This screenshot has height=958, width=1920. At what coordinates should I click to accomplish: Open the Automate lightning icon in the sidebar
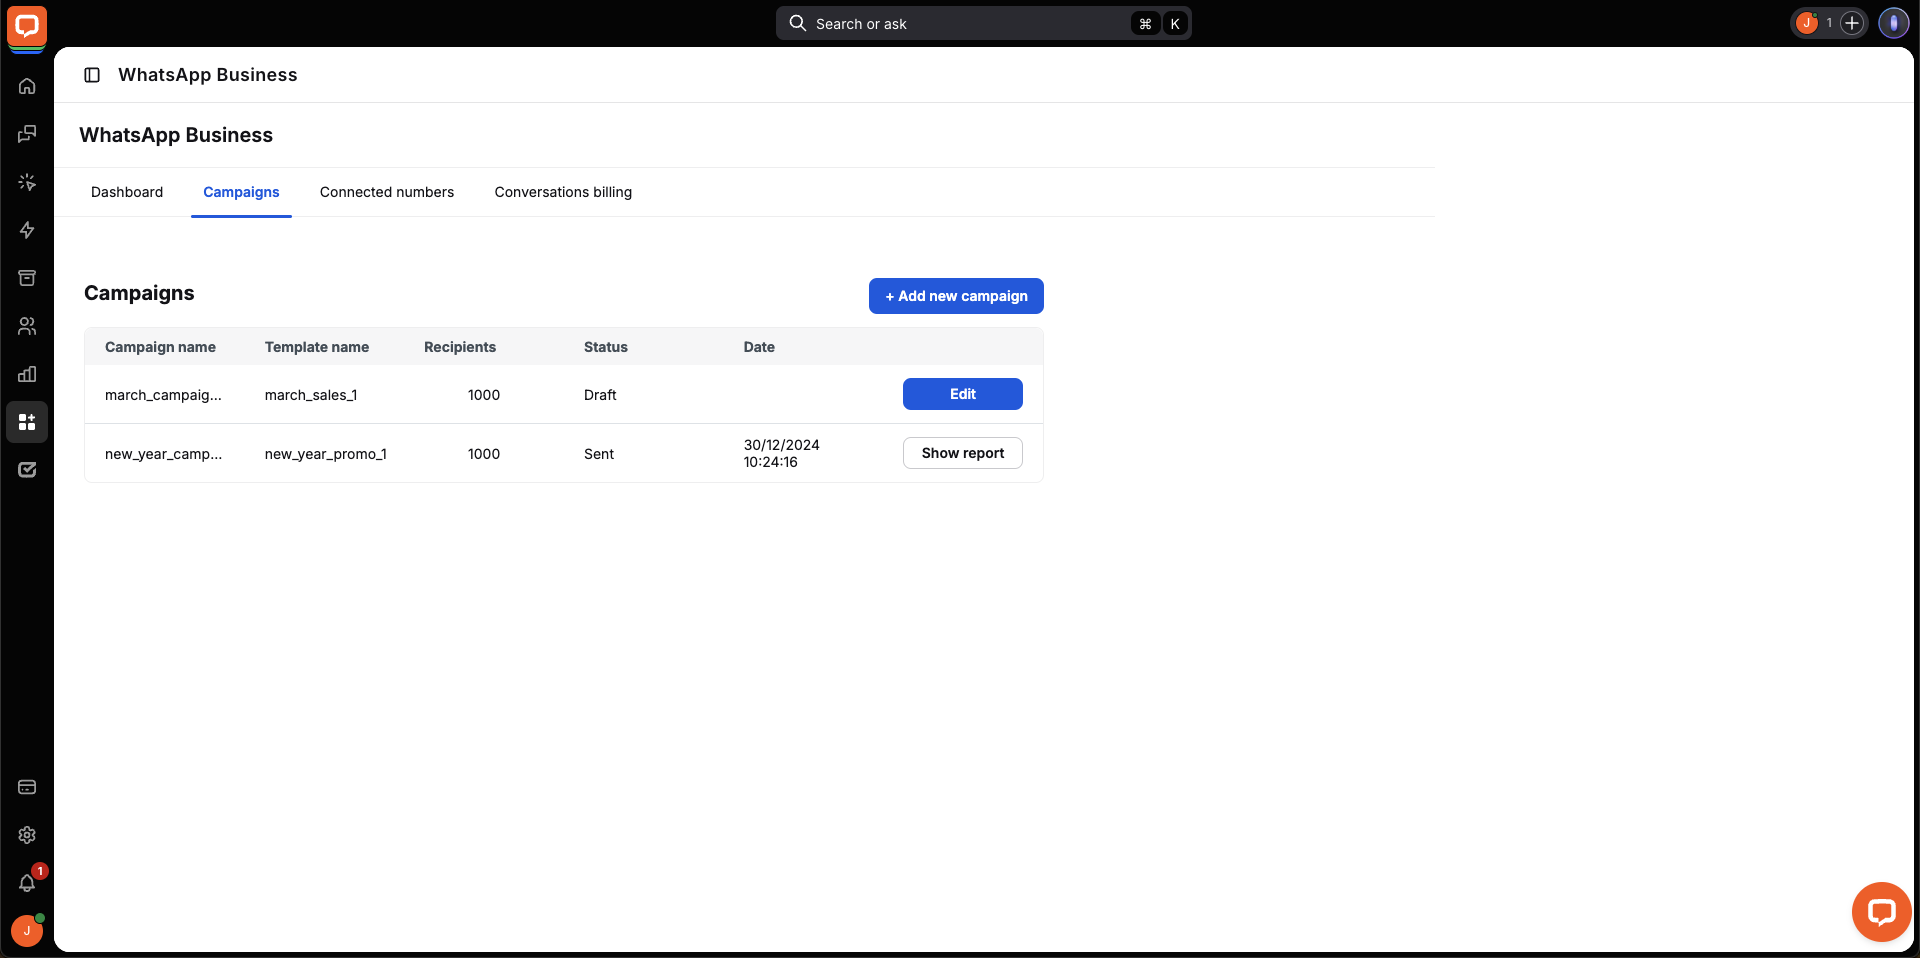pyautogui.click(x=27, y=230)
